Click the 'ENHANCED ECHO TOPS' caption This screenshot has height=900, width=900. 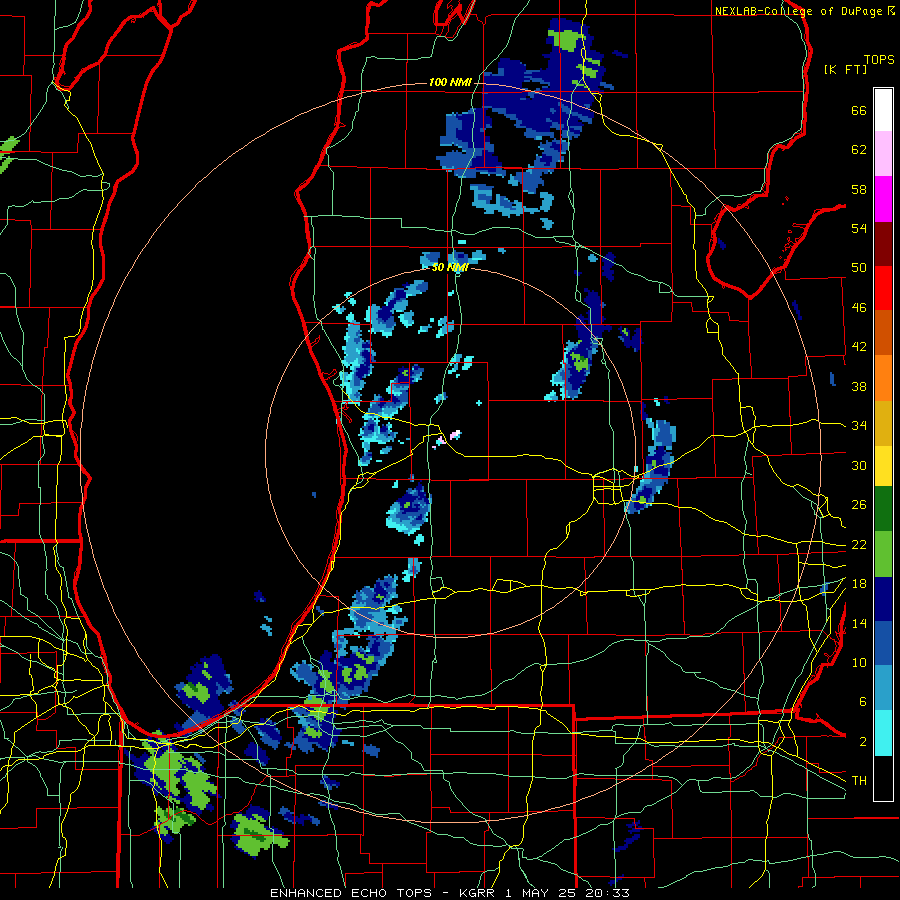click(x=350, y=893)
